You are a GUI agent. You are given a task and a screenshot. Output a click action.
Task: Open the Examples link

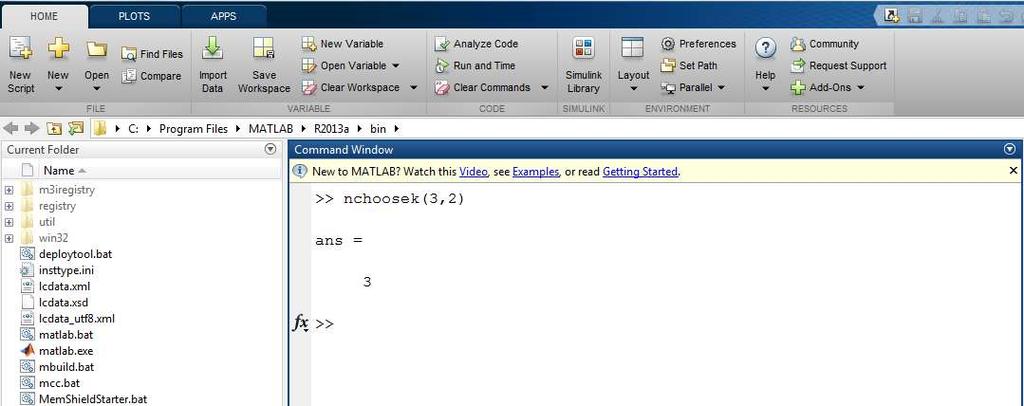536,172
